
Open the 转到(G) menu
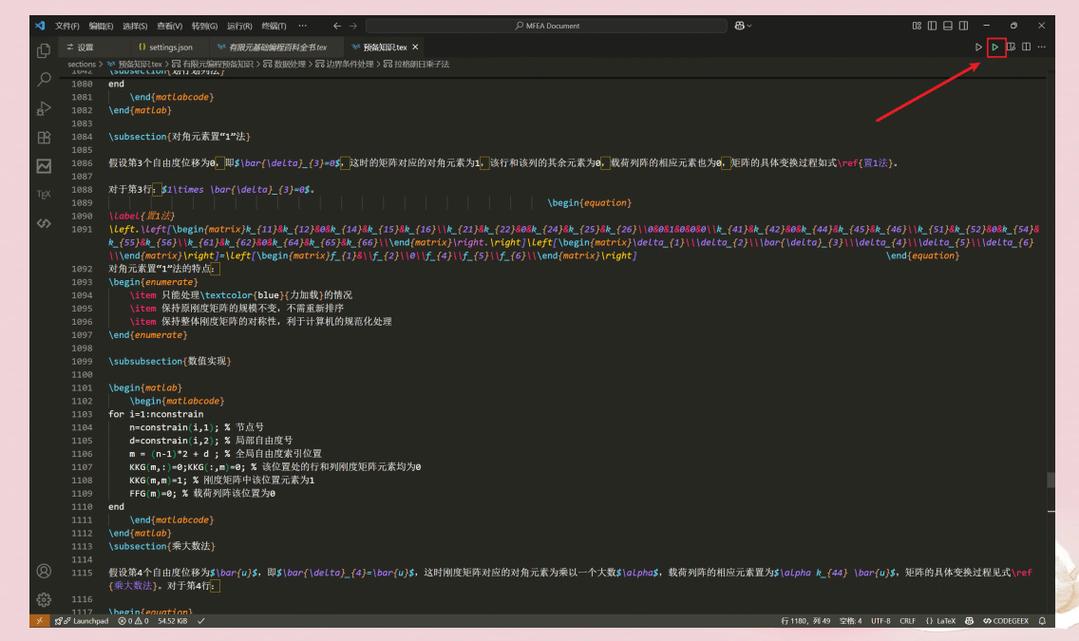[204, 25]
